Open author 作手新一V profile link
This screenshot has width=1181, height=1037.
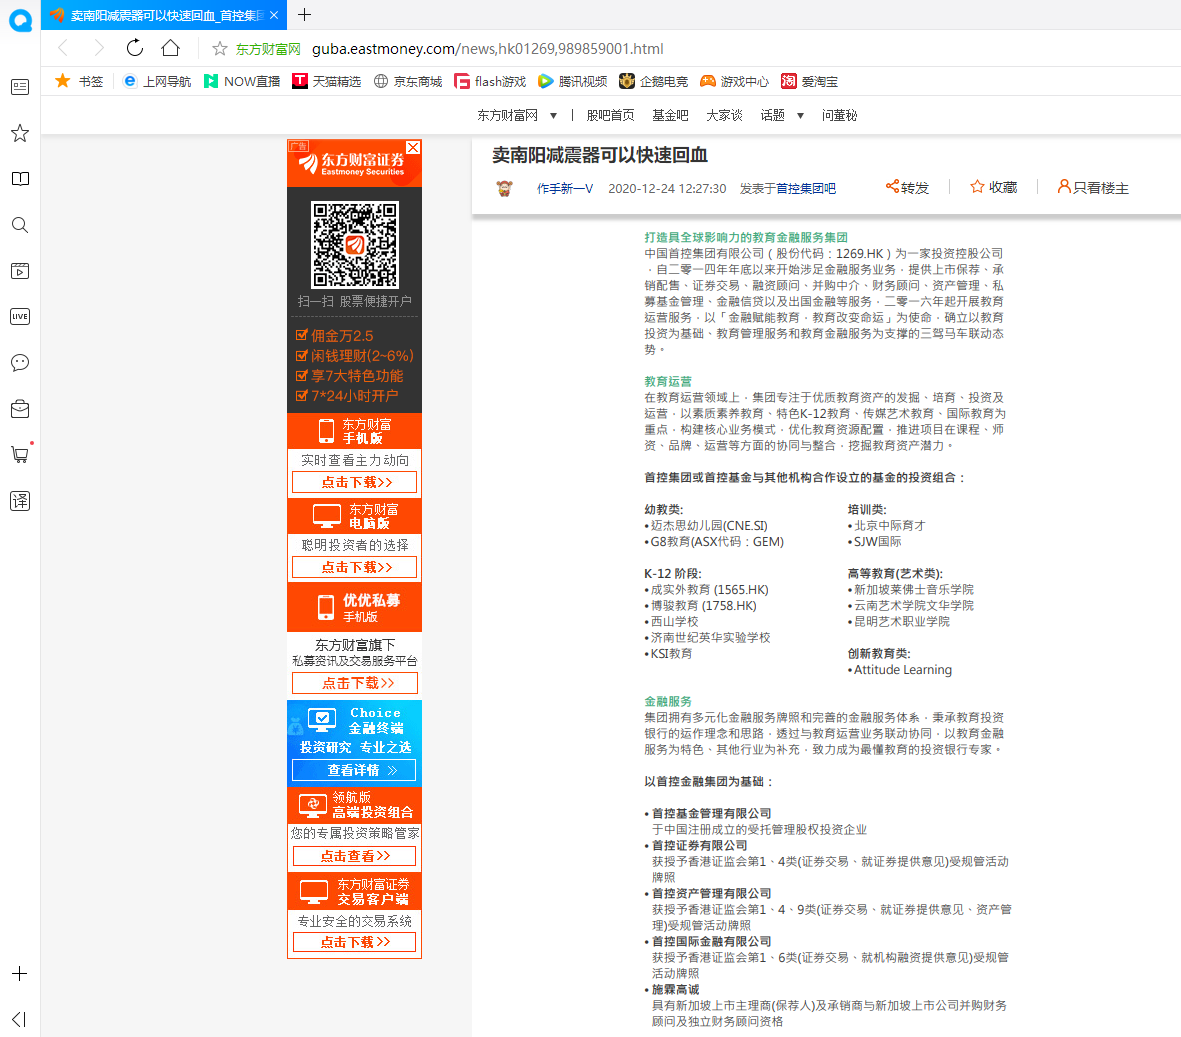point(565,188)
